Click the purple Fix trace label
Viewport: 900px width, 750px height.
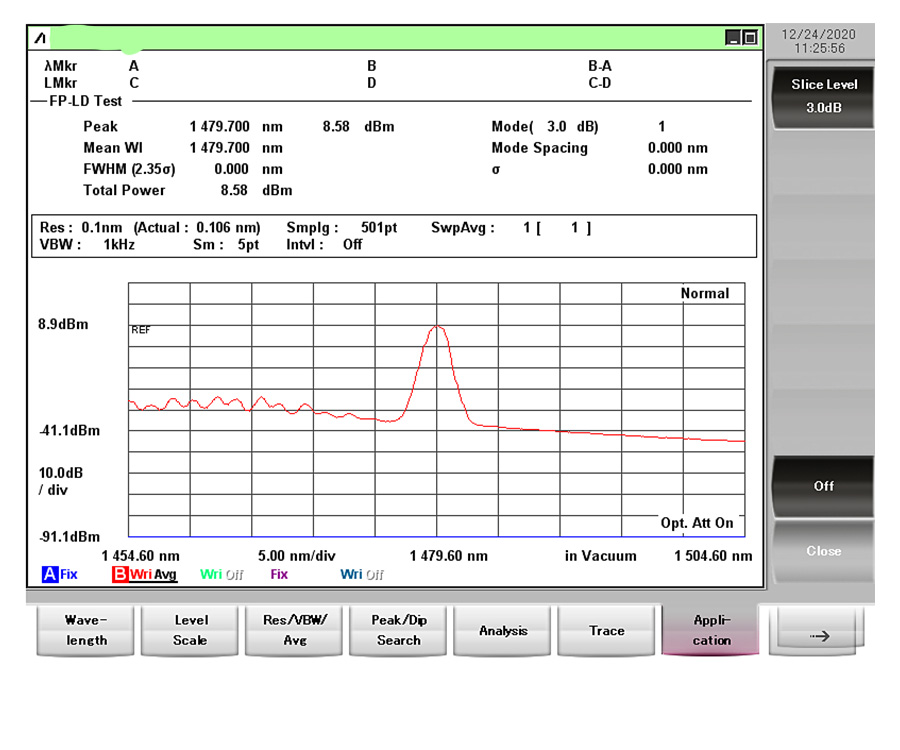coord(279,575)
